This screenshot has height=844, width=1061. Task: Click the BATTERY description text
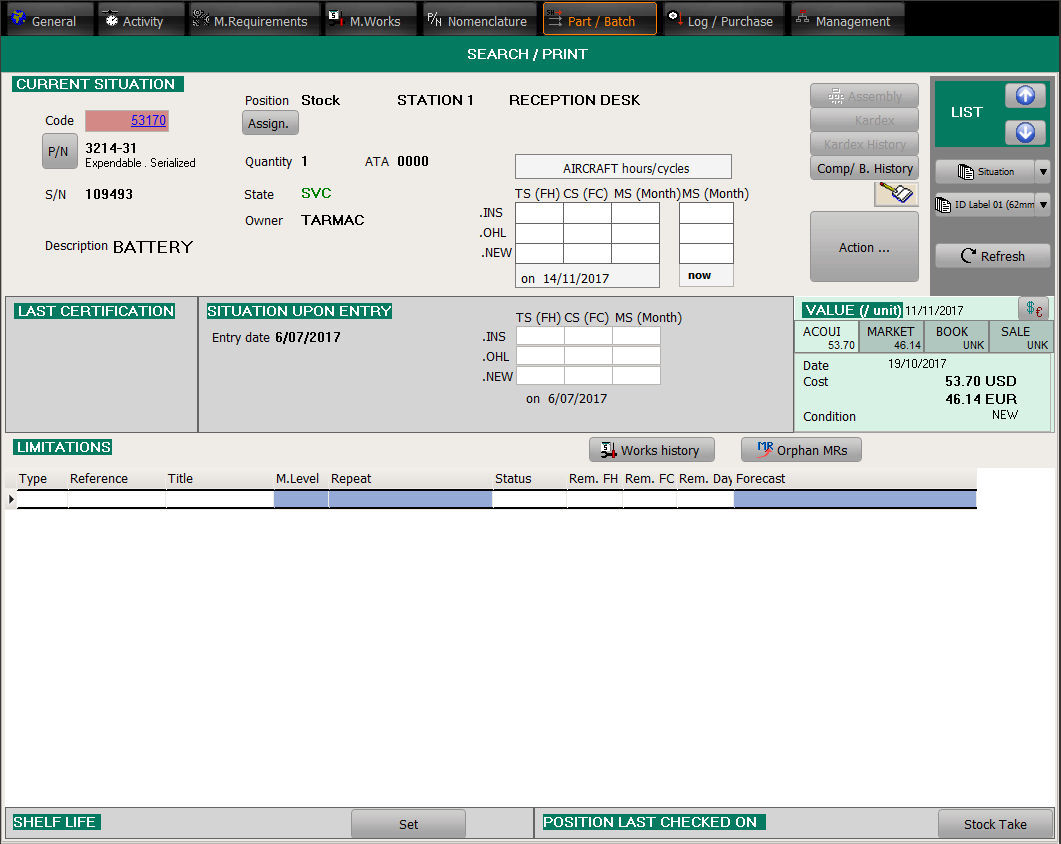(153, 247)
